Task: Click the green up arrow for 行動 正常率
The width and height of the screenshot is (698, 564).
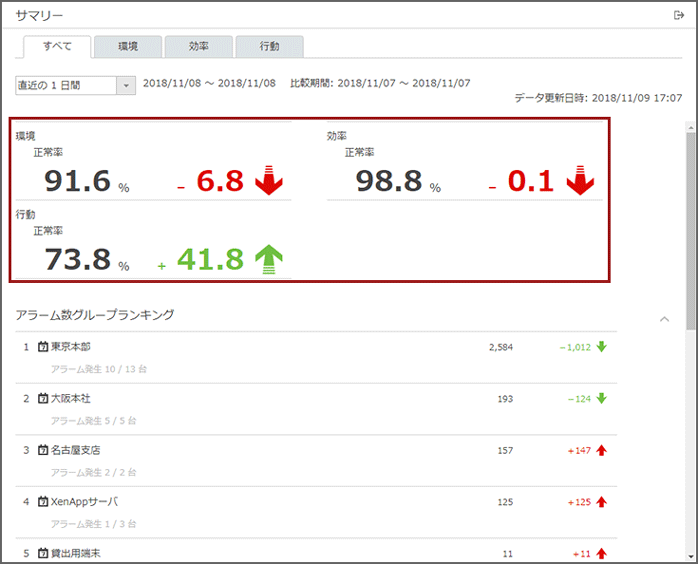Action: point(269,260)
